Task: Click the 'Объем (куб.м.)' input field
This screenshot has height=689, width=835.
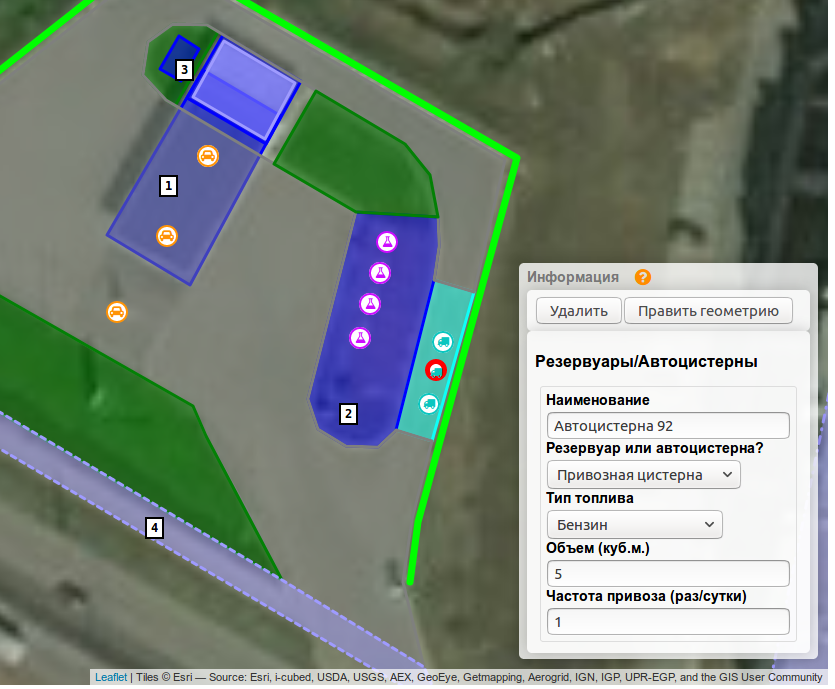Action: click(667, 574)
